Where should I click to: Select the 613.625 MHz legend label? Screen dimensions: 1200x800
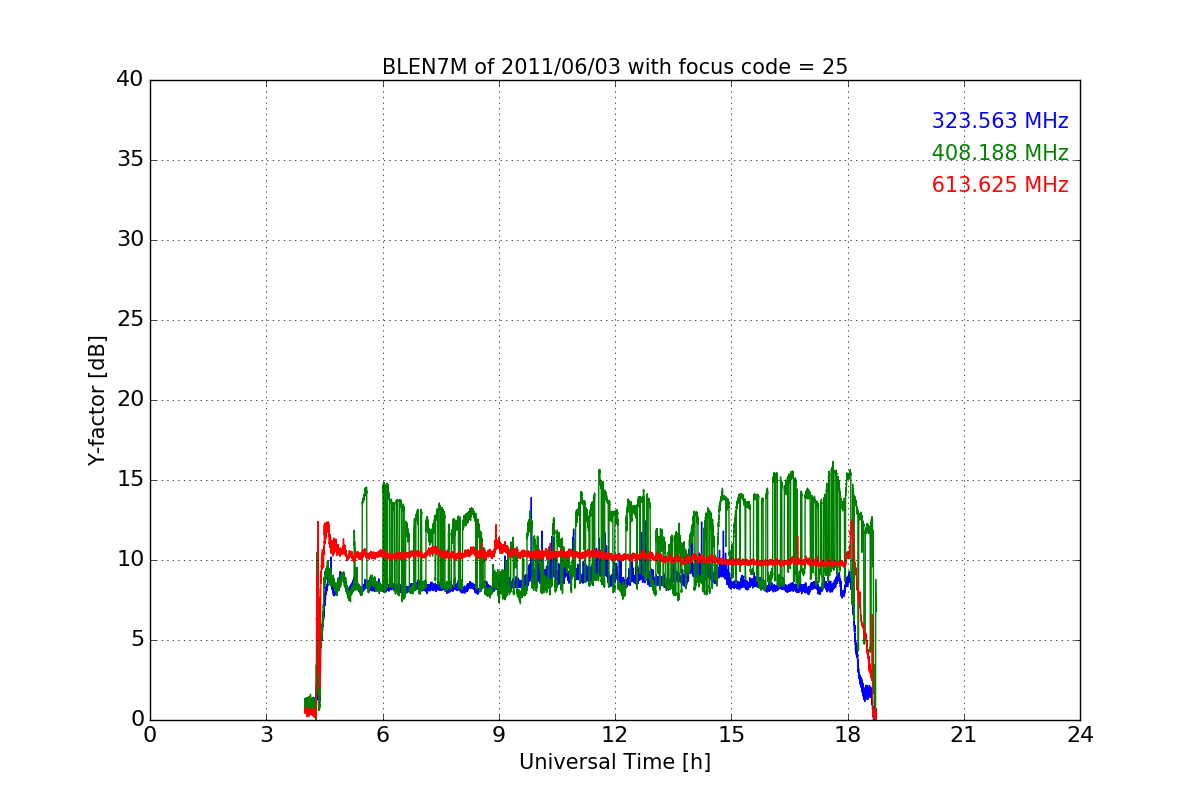(x=1000, y=185)
